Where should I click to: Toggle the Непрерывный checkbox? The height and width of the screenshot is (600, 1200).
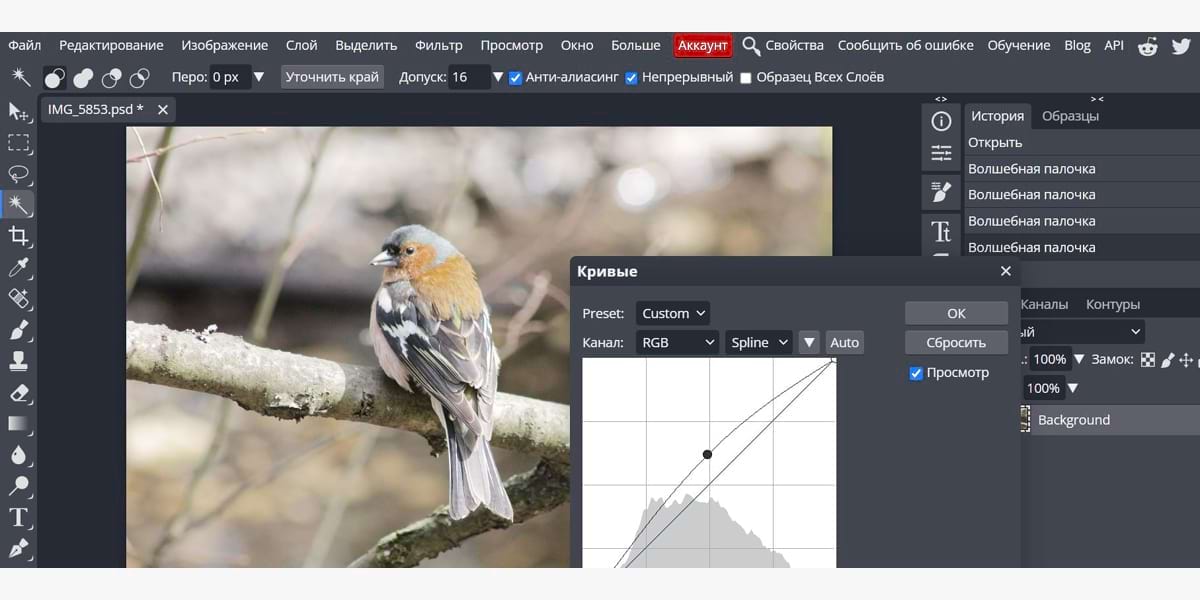[632, 78]
